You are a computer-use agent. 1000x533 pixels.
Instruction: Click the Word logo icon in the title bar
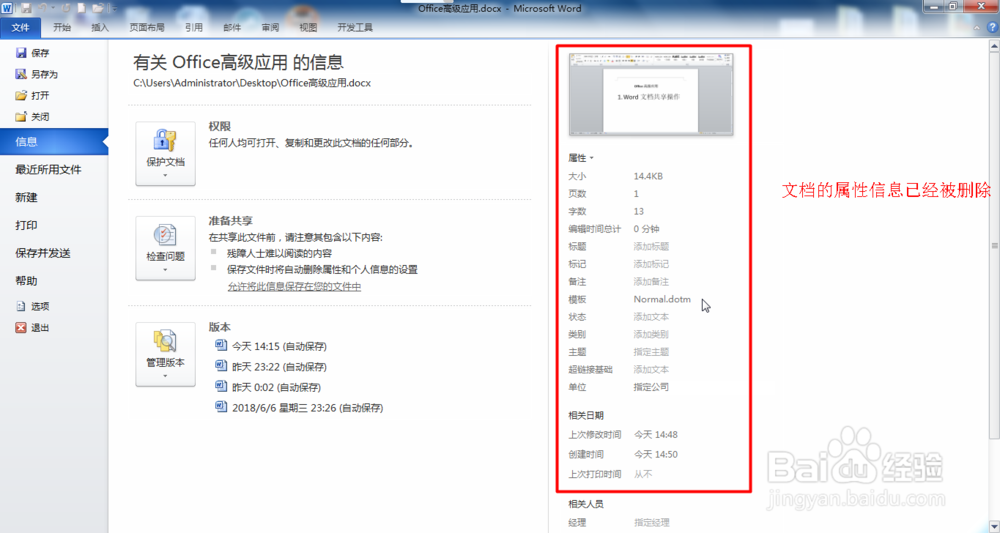(7, 8)
